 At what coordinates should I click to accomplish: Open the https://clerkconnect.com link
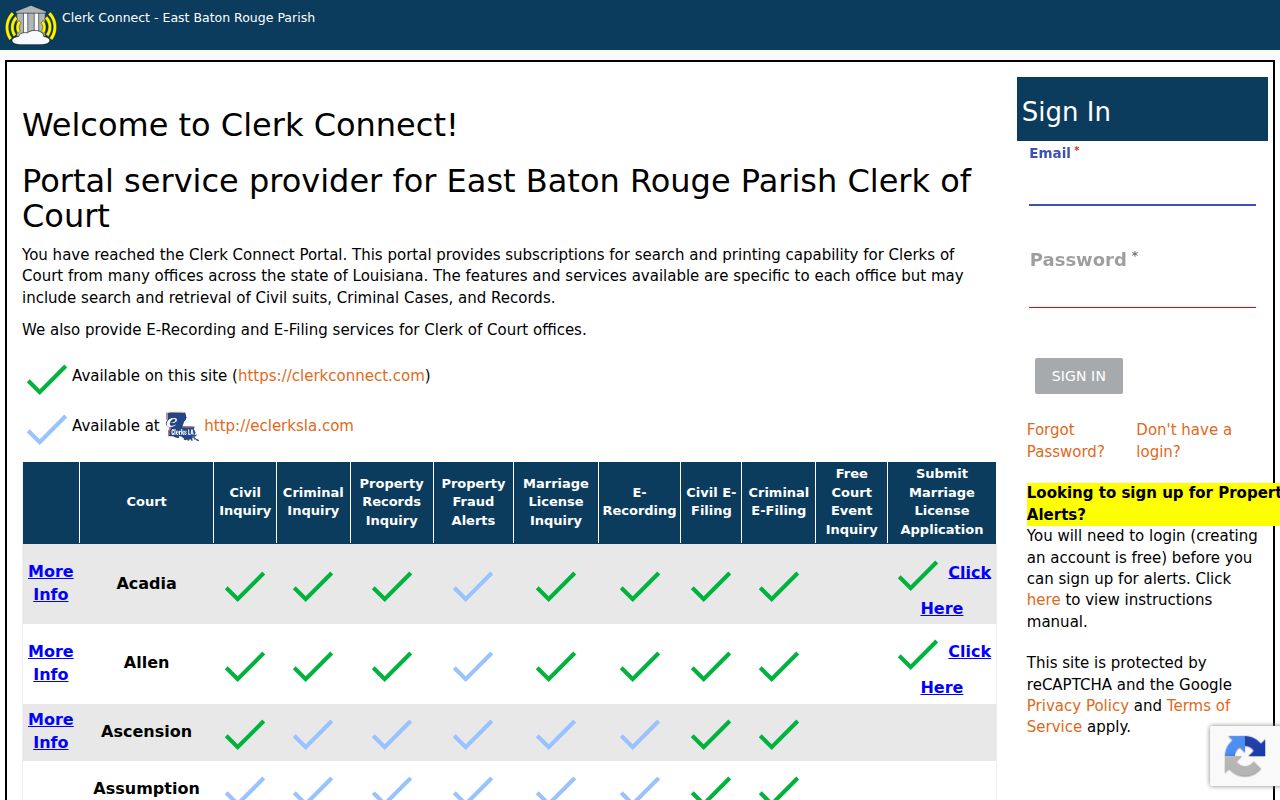point(331,376)
